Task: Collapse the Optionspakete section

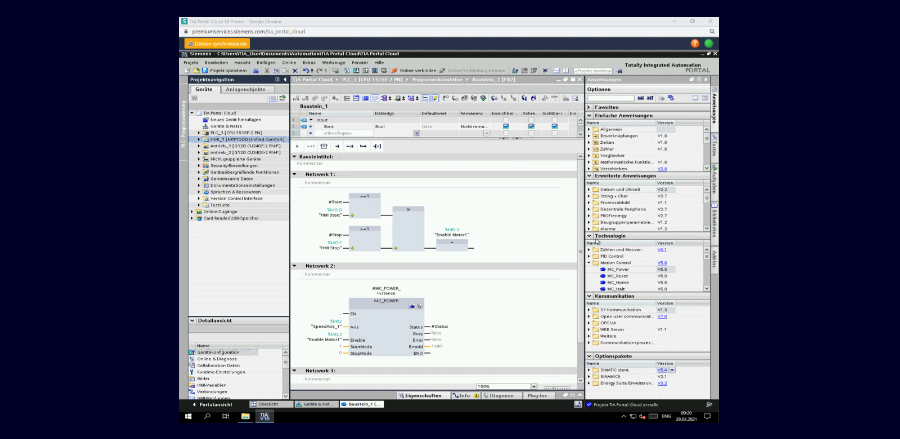Action: (589, 356)
